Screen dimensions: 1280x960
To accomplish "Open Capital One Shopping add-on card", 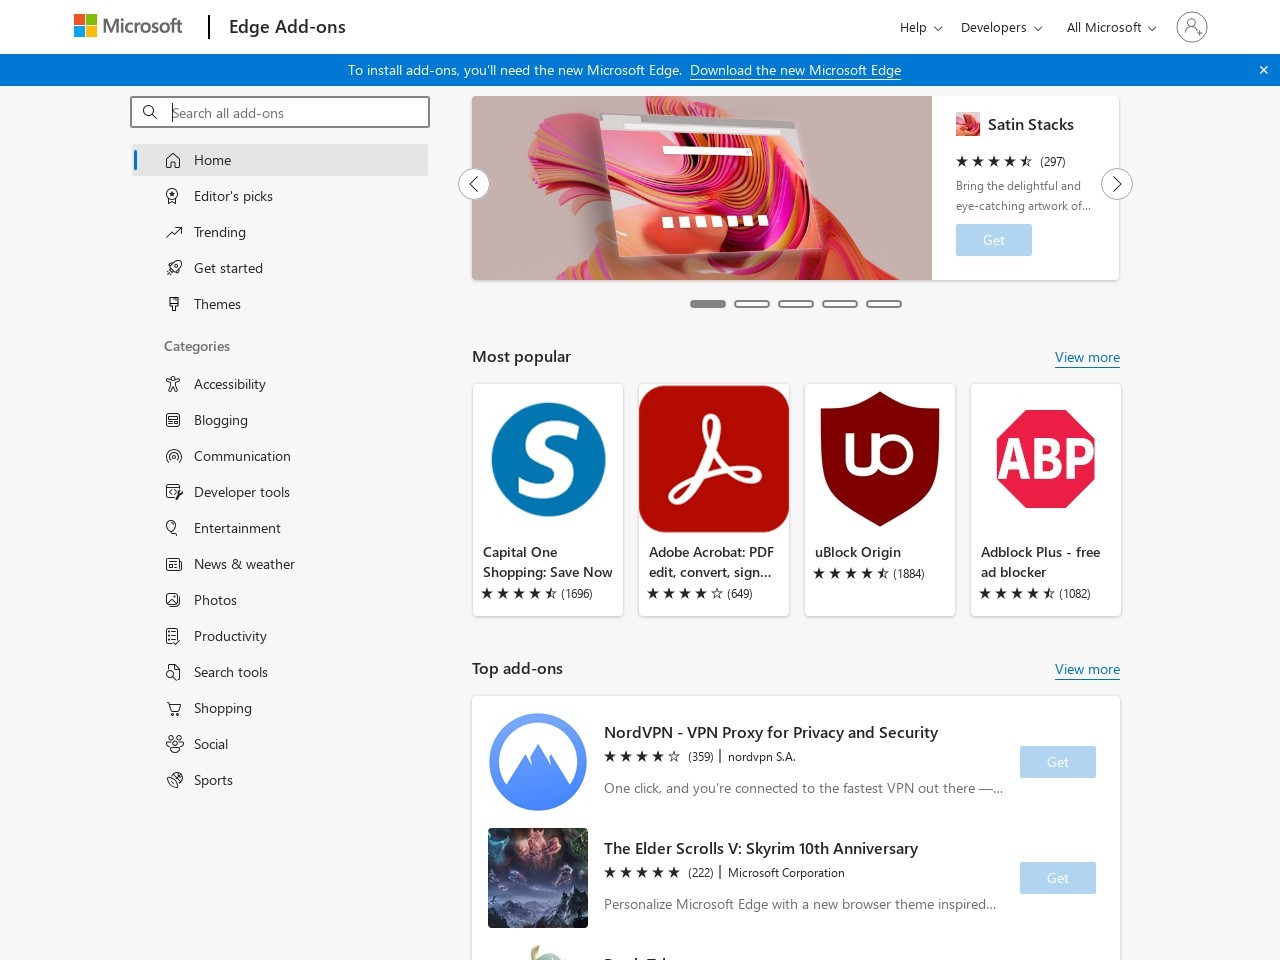I will tap(548, 500).
